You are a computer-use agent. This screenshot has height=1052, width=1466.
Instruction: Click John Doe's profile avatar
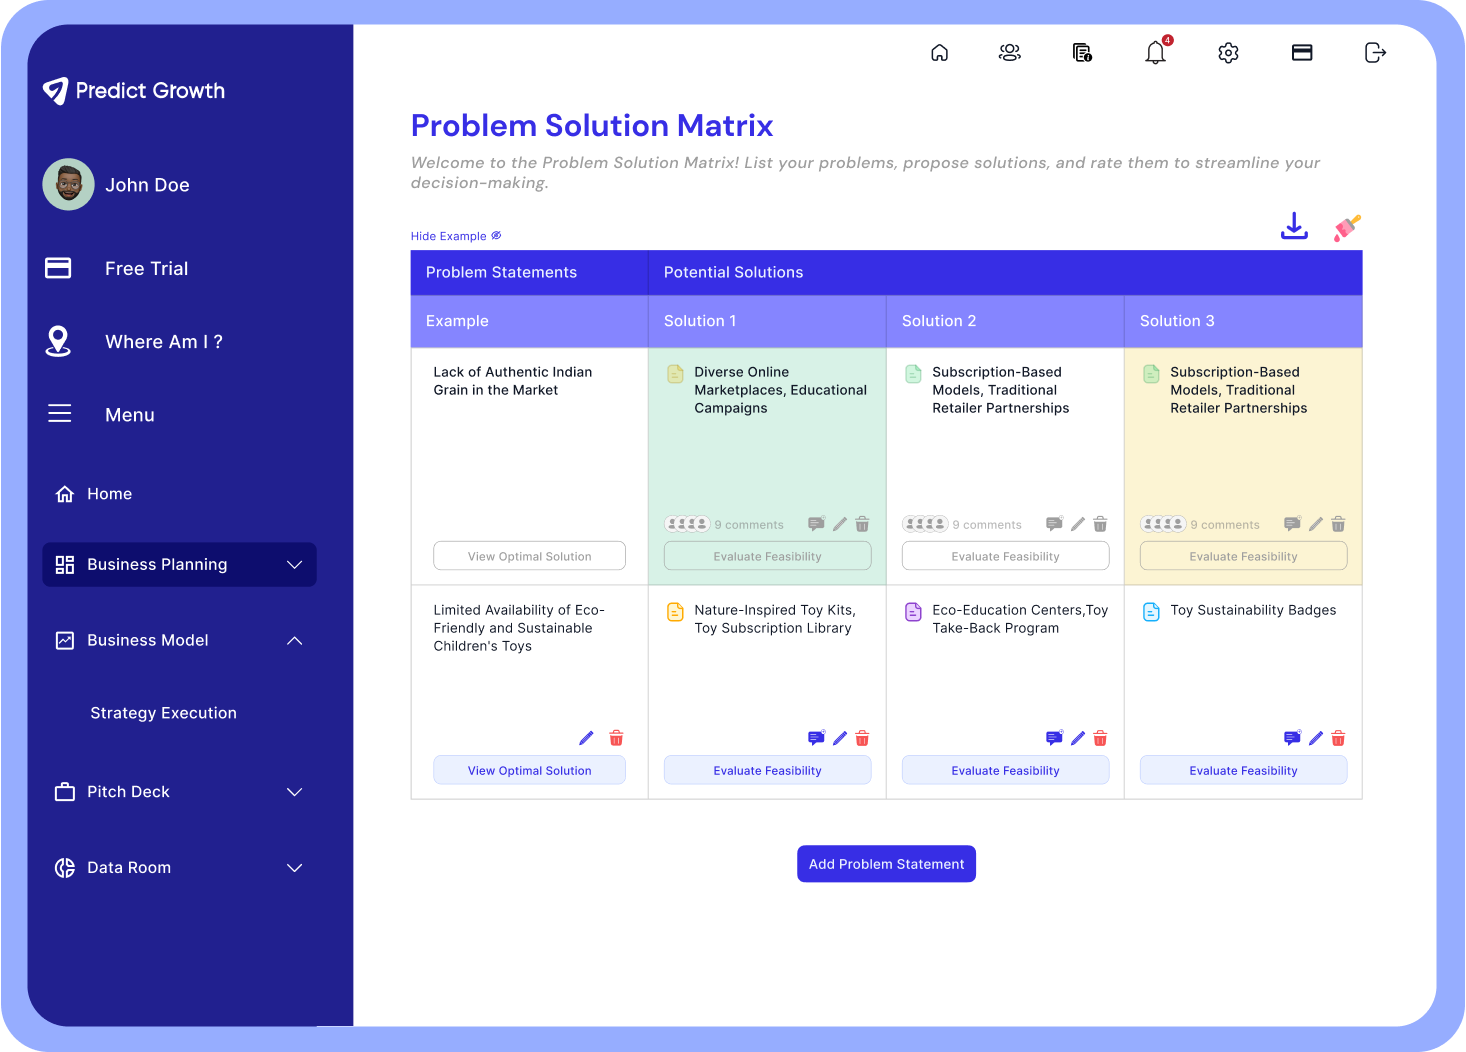pos(68,184)
